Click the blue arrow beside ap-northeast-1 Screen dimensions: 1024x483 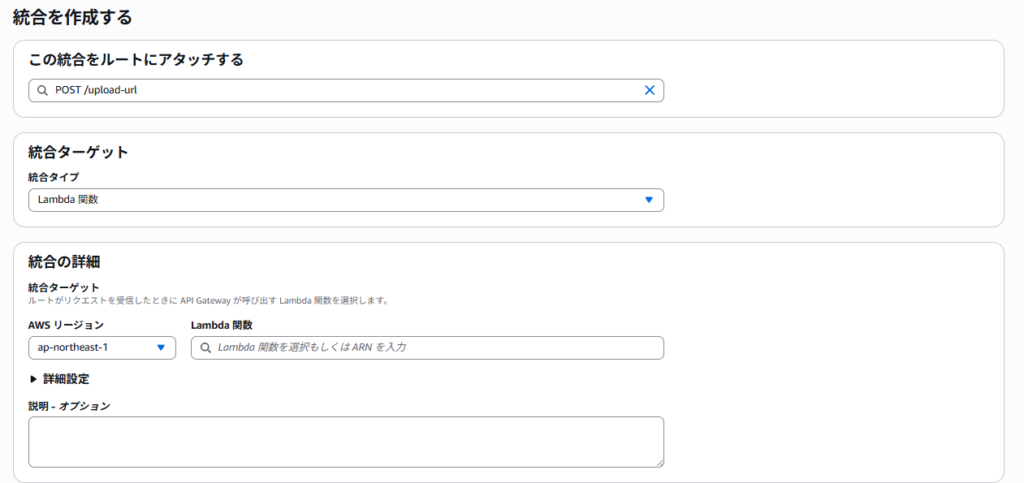coord(161,348)
